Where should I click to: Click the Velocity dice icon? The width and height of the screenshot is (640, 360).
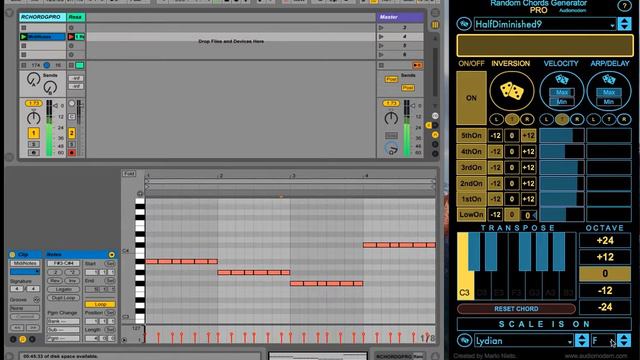562,80
